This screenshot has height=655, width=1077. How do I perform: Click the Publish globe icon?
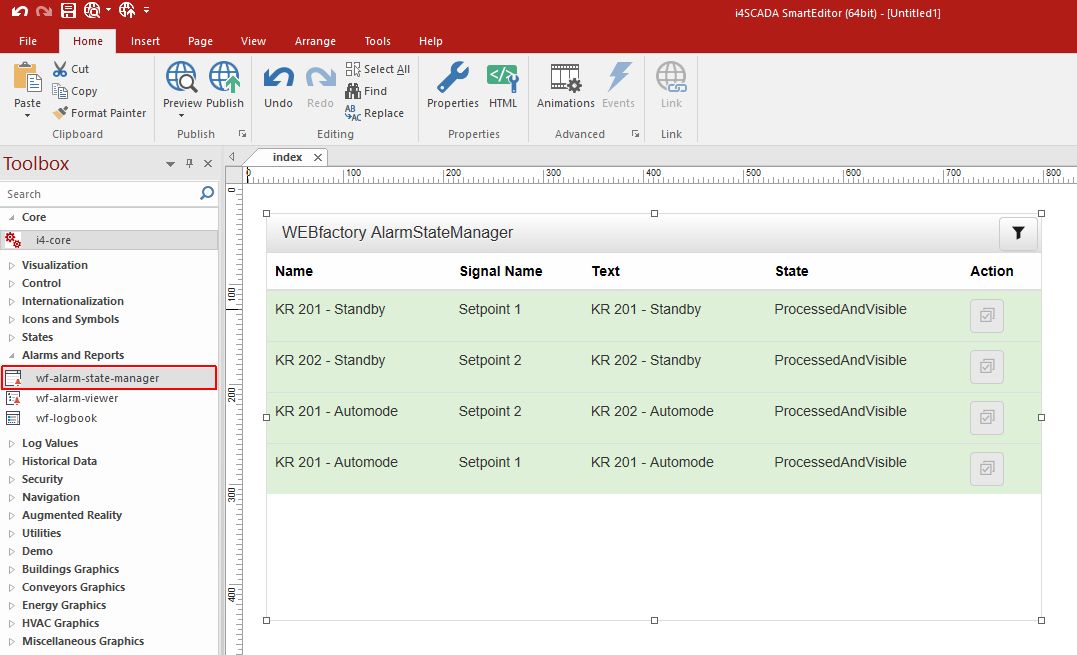[x=225, y=77]
